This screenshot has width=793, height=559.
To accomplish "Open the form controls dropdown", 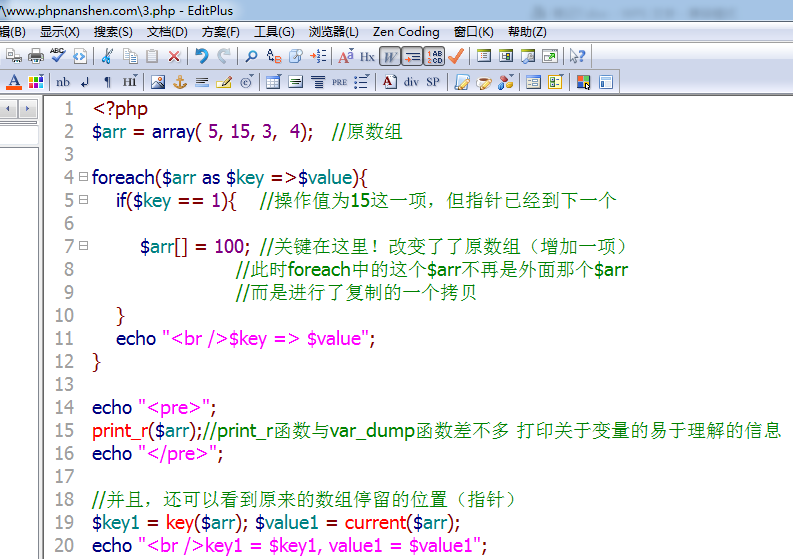I will click(x=555, y=82).
